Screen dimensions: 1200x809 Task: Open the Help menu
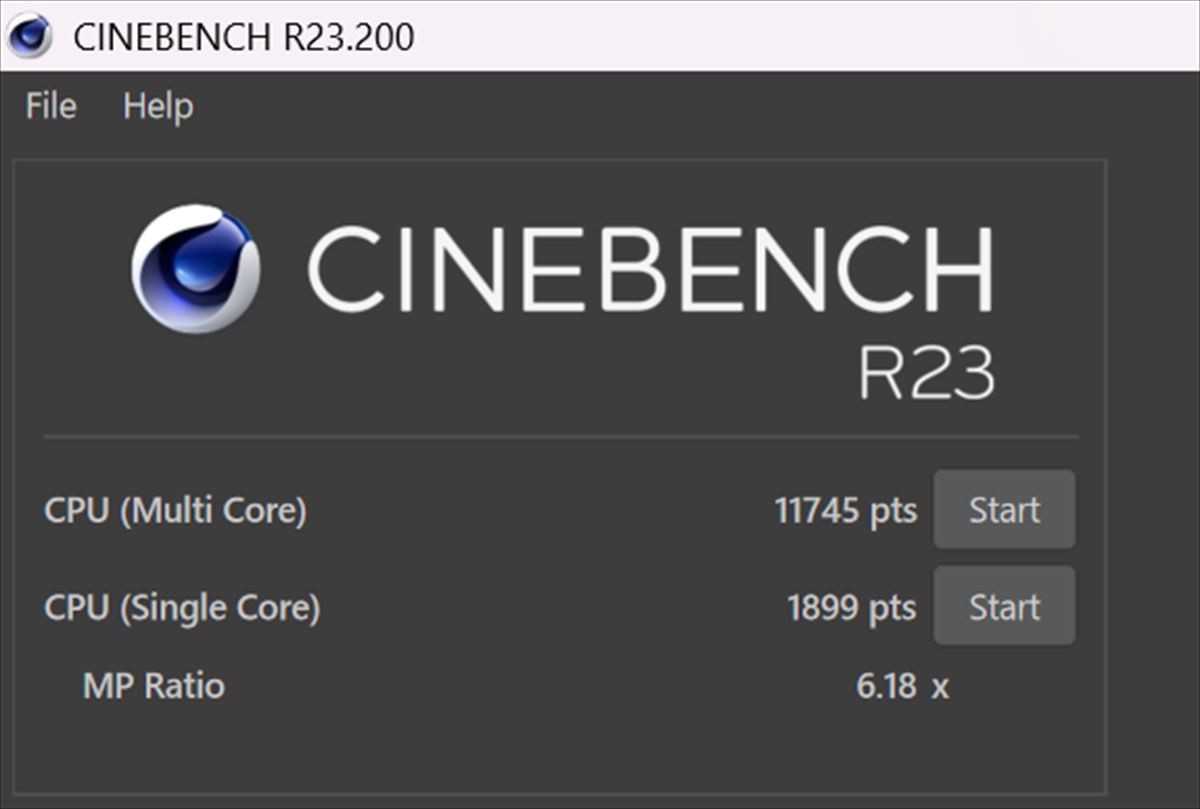(x=158, y=106)
